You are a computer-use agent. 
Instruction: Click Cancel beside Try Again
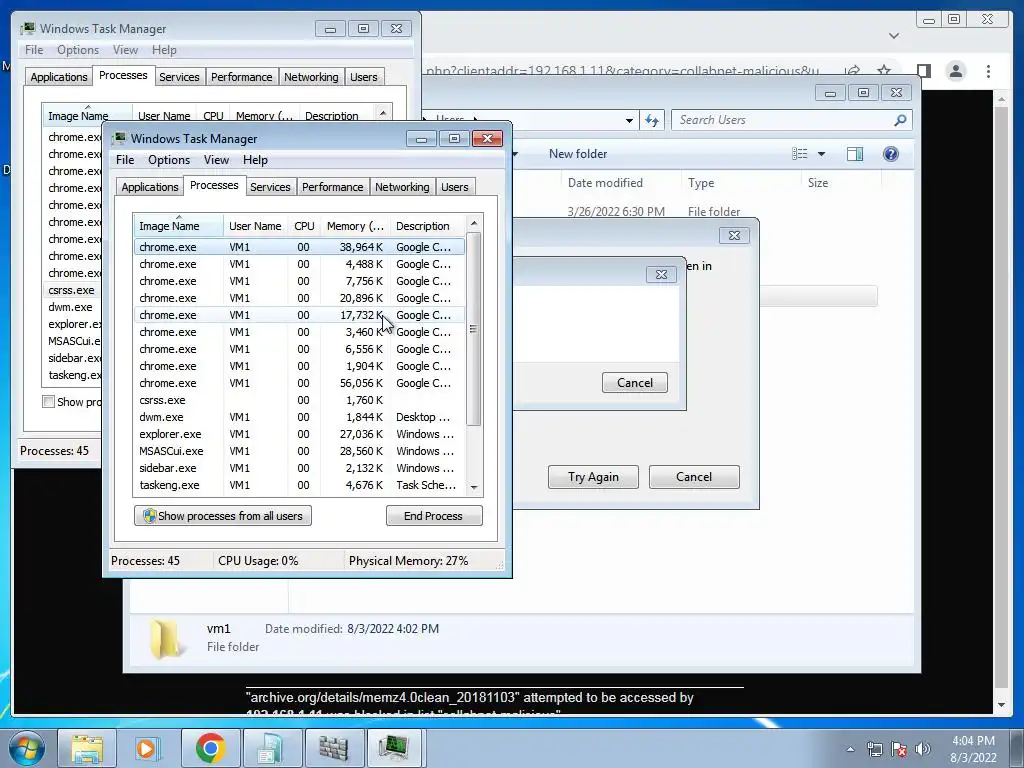click(694, 477)
